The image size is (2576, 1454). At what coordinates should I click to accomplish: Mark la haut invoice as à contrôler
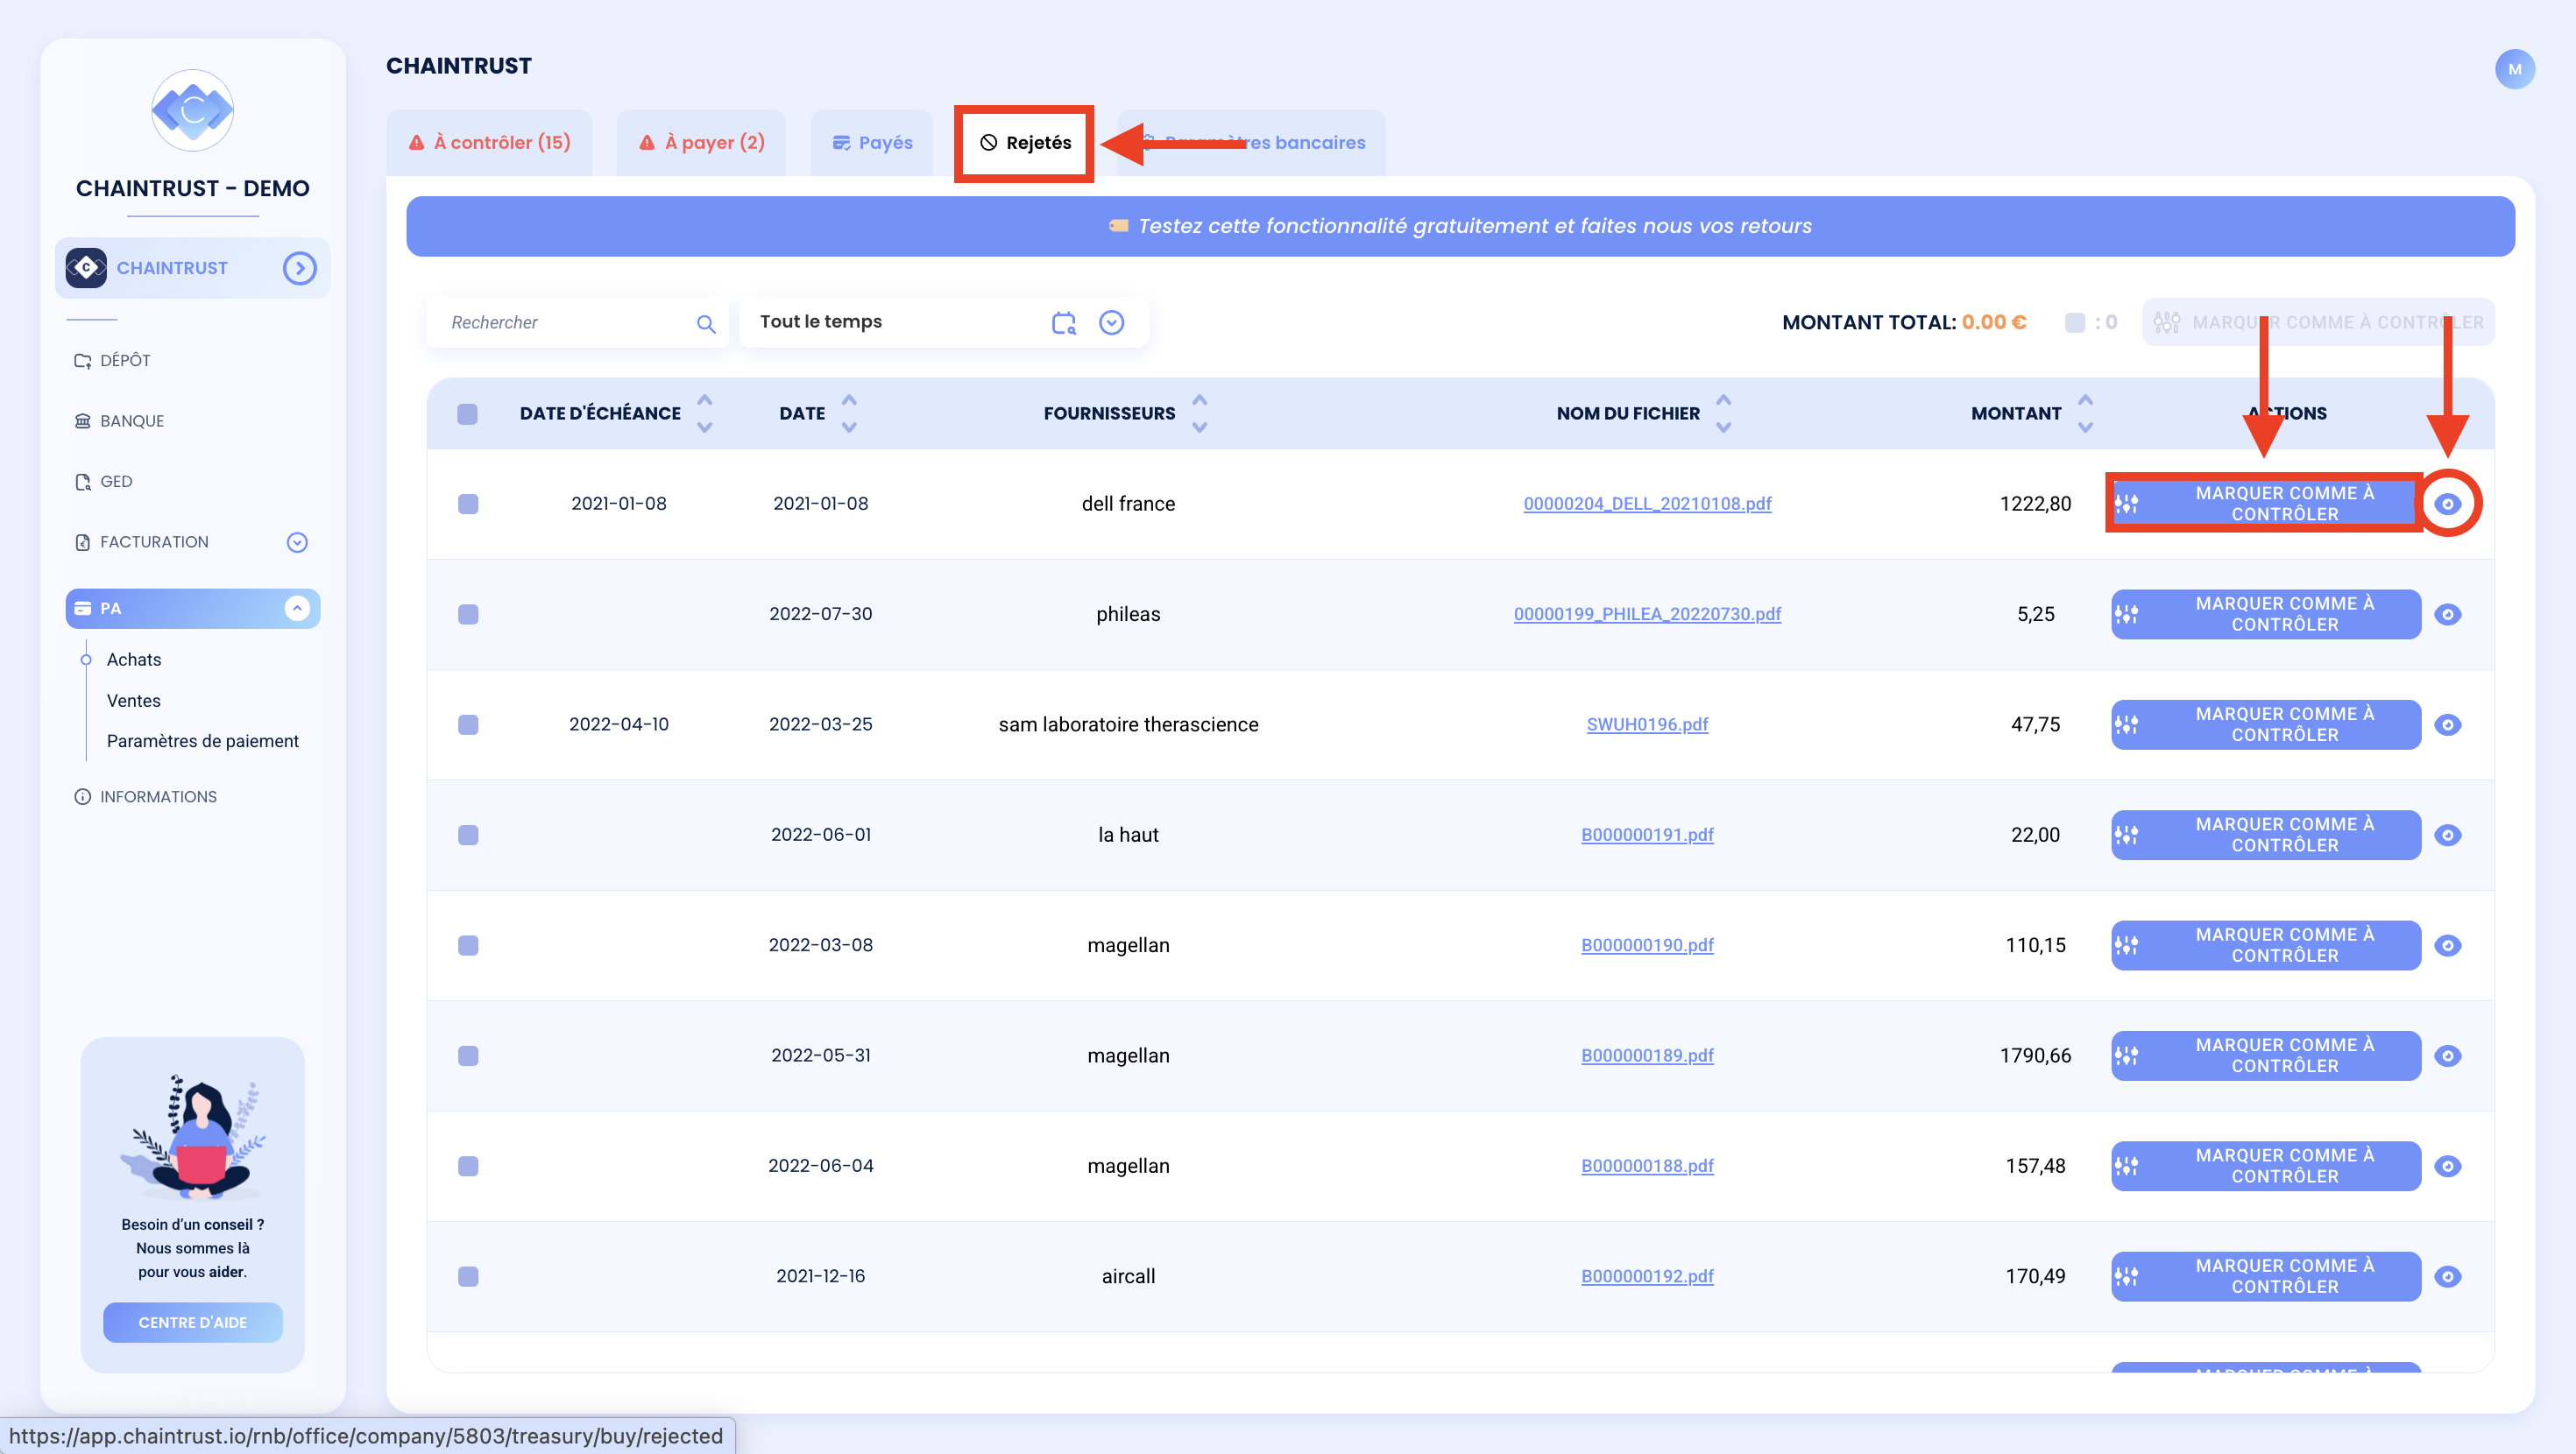2265,834
